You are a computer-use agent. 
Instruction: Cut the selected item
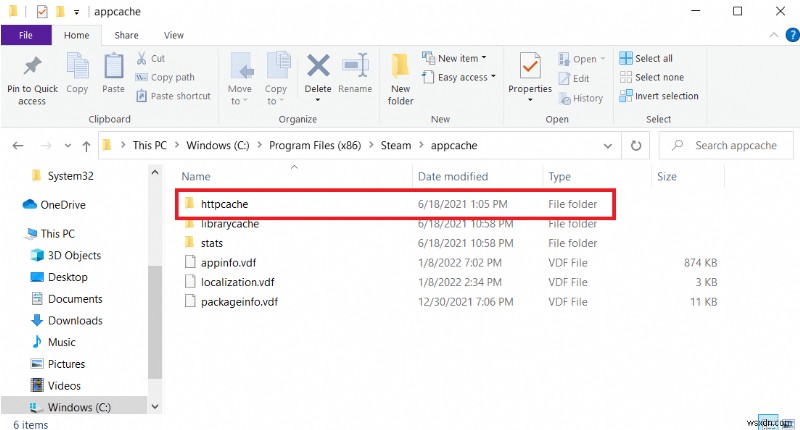[x=151, y=58]
